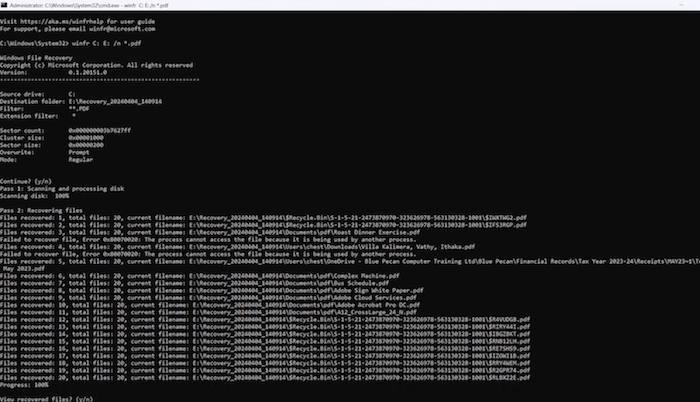Viewport: 700px width, 402px height.
Task: Click the Scanning disk: 100% line
Action: [42, 196]
